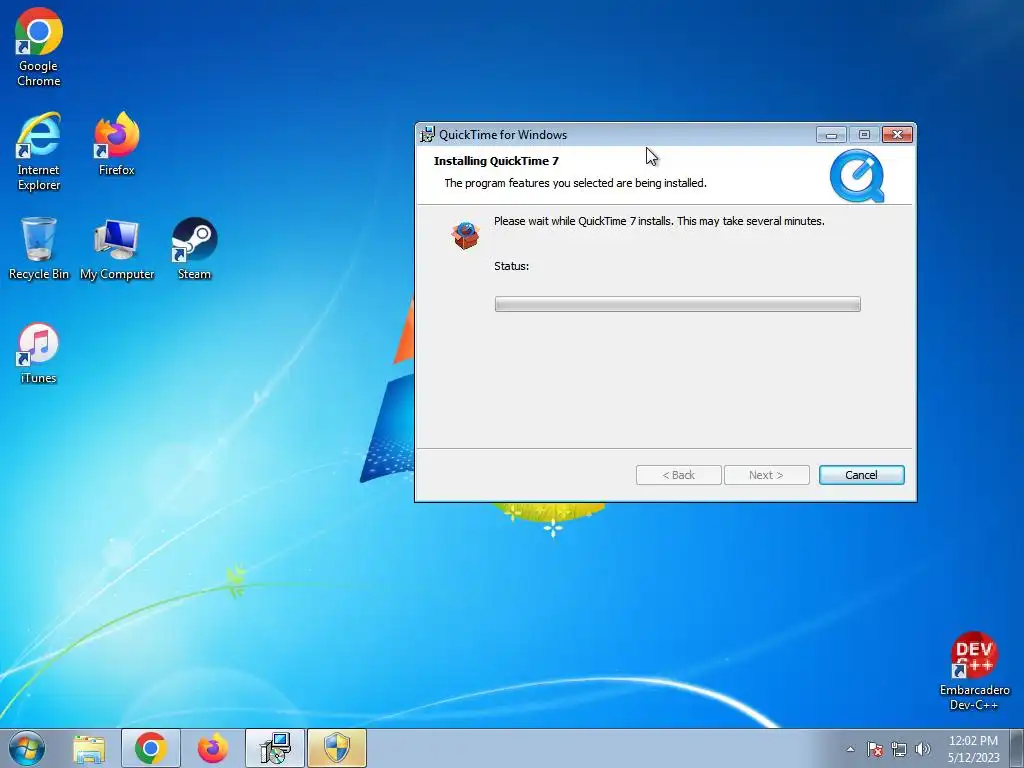Image resolution: width=1024 pixels, height=768 pixels.
Task: Cancel the QuickTime installation
Action: click(861, 475)
